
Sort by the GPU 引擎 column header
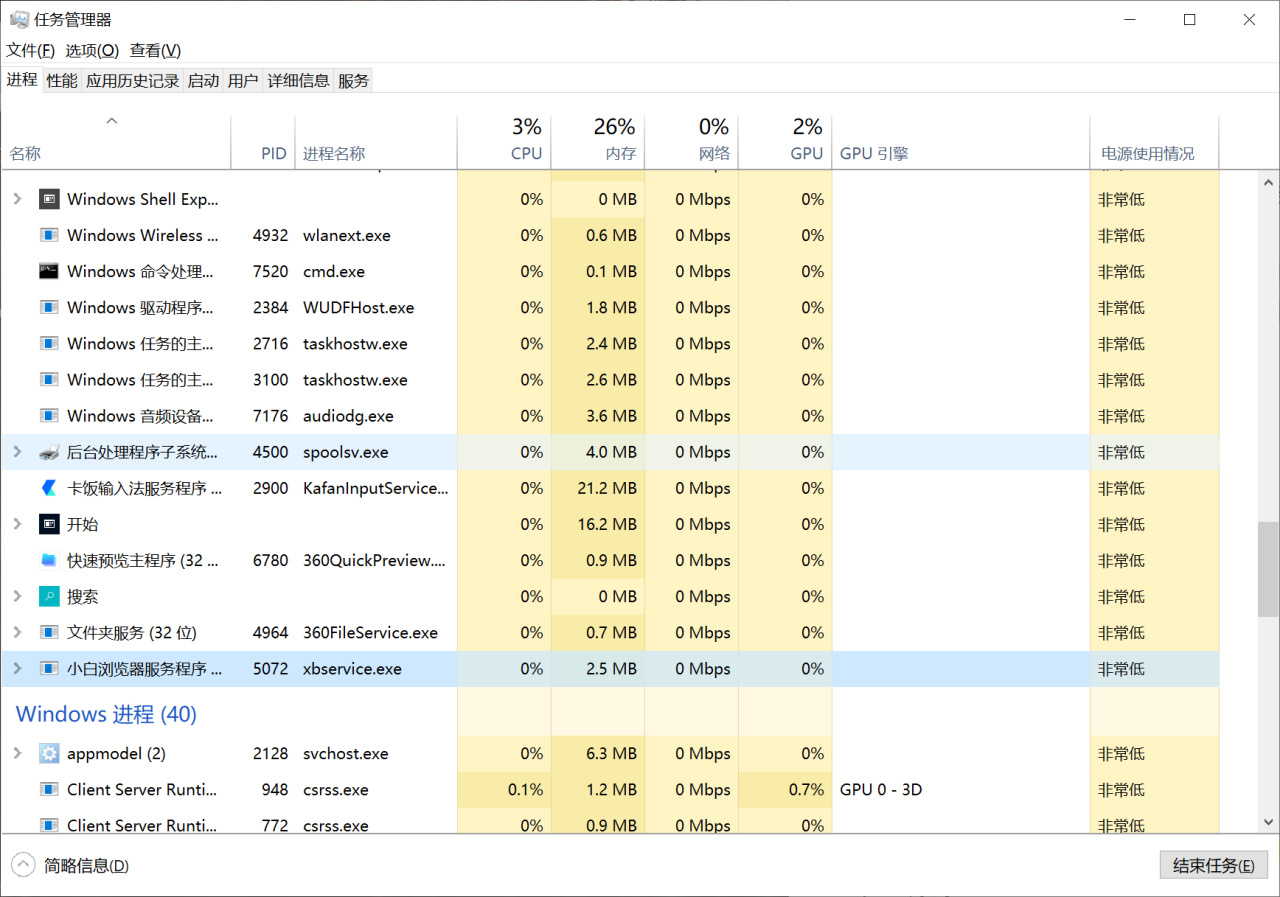pos(961,142)
